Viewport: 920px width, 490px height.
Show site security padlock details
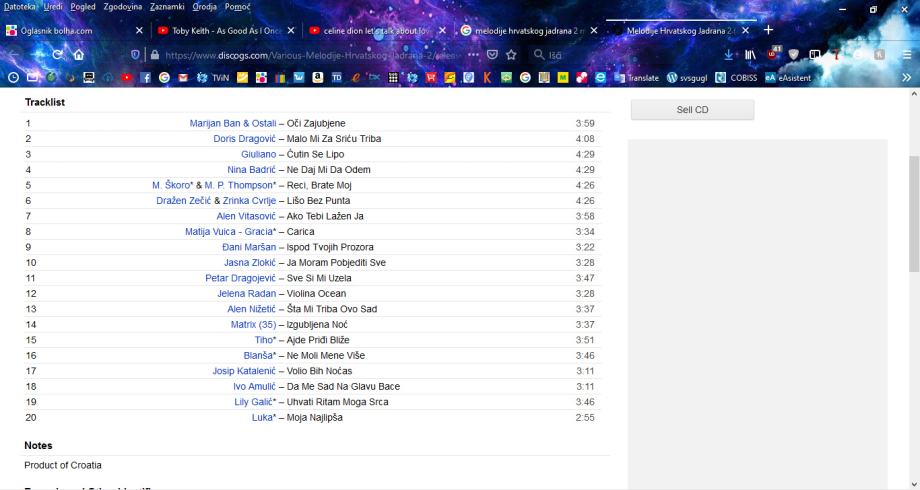[x=154, y=55]
